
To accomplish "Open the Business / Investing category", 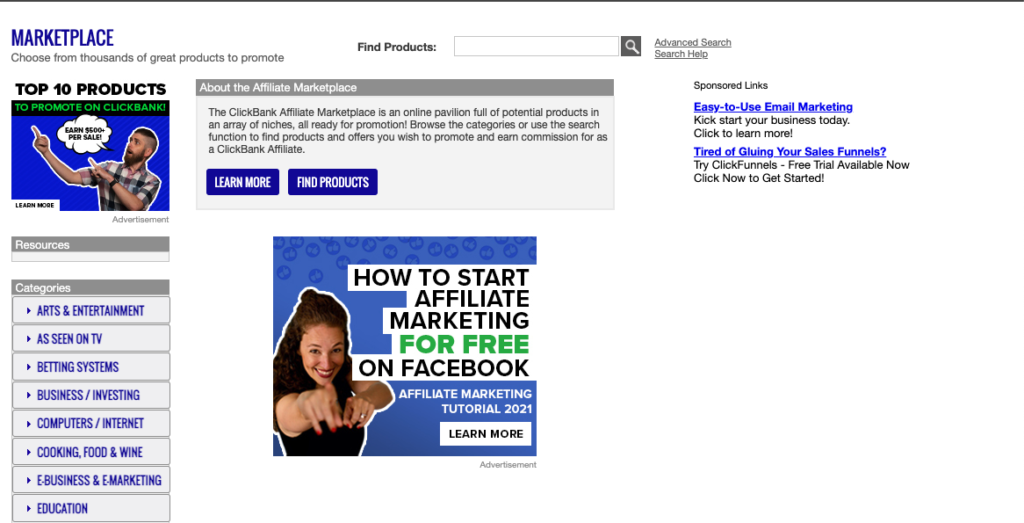I will tap(91, 395).
